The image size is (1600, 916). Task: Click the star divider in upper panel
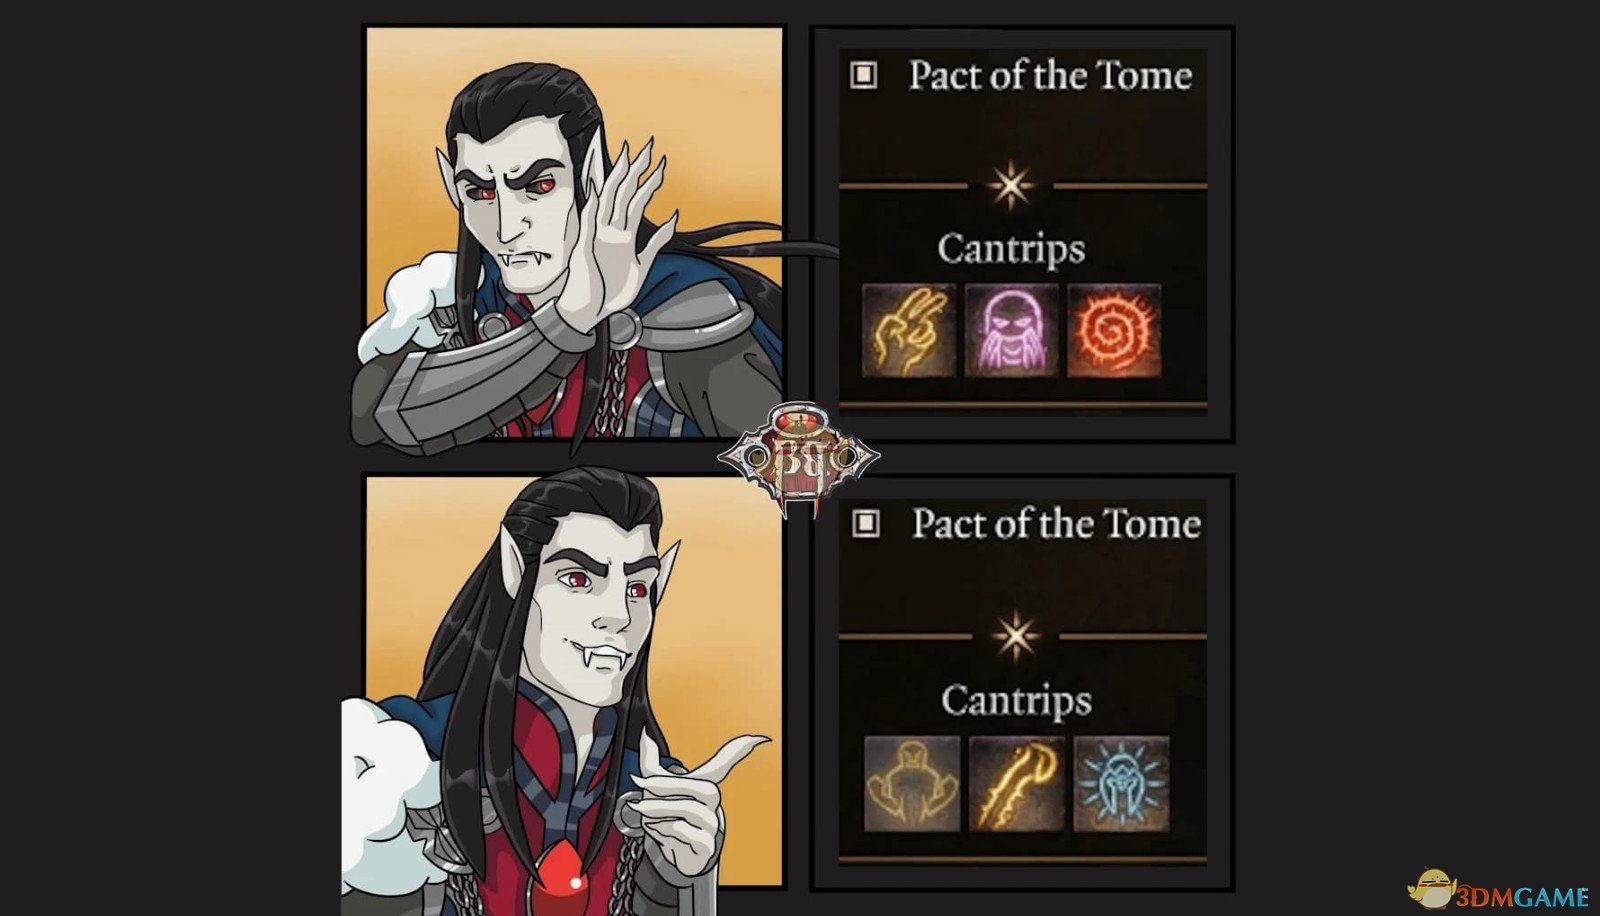tap(1010, 186)
